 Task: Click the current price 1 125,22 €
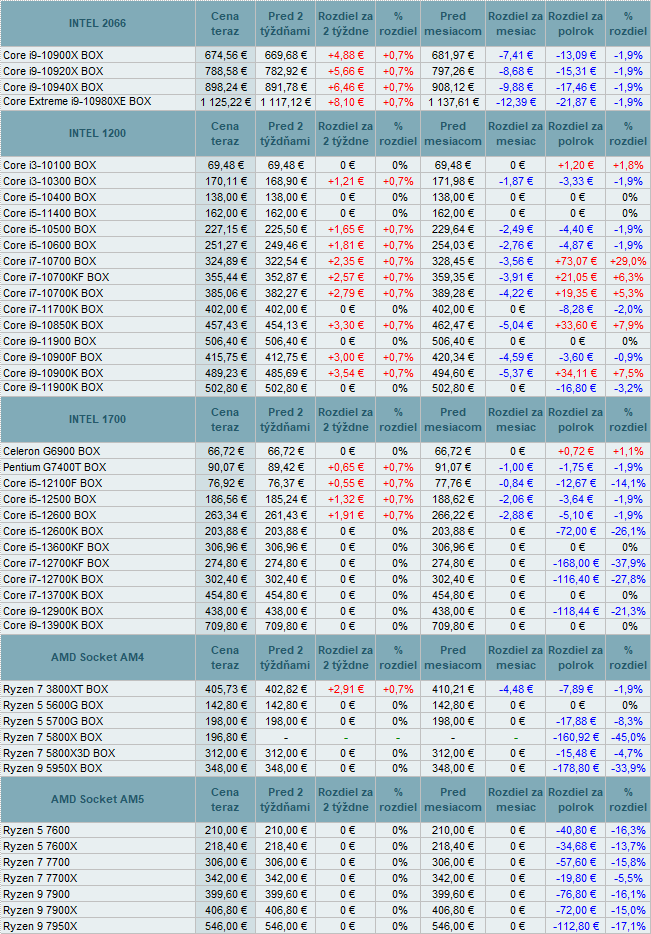(226, 102)
